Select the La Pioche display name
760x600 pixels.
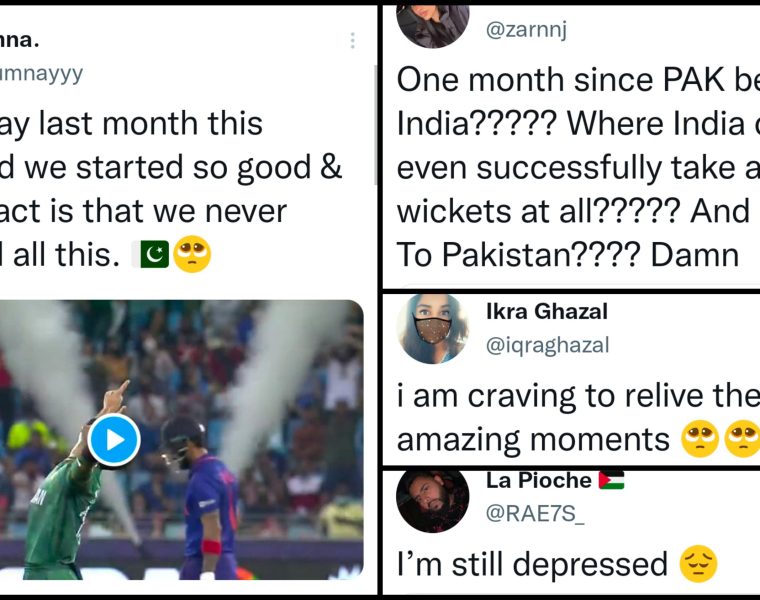click(538, 481)
